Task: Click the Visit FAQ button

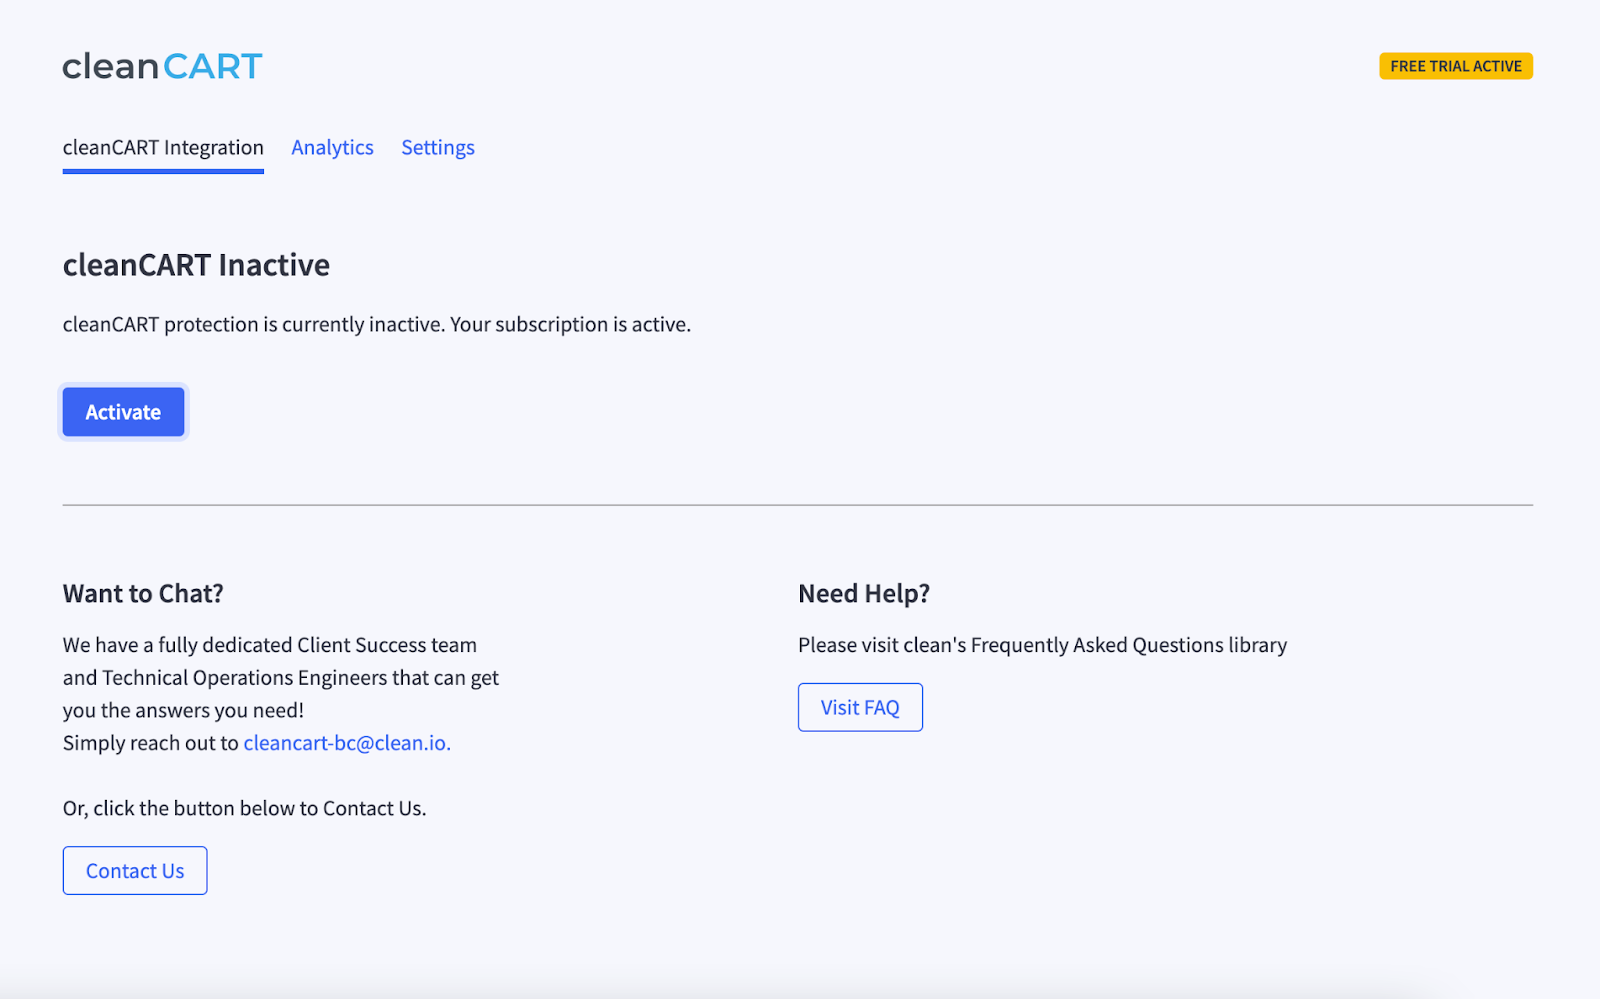Action: [860, 707]
